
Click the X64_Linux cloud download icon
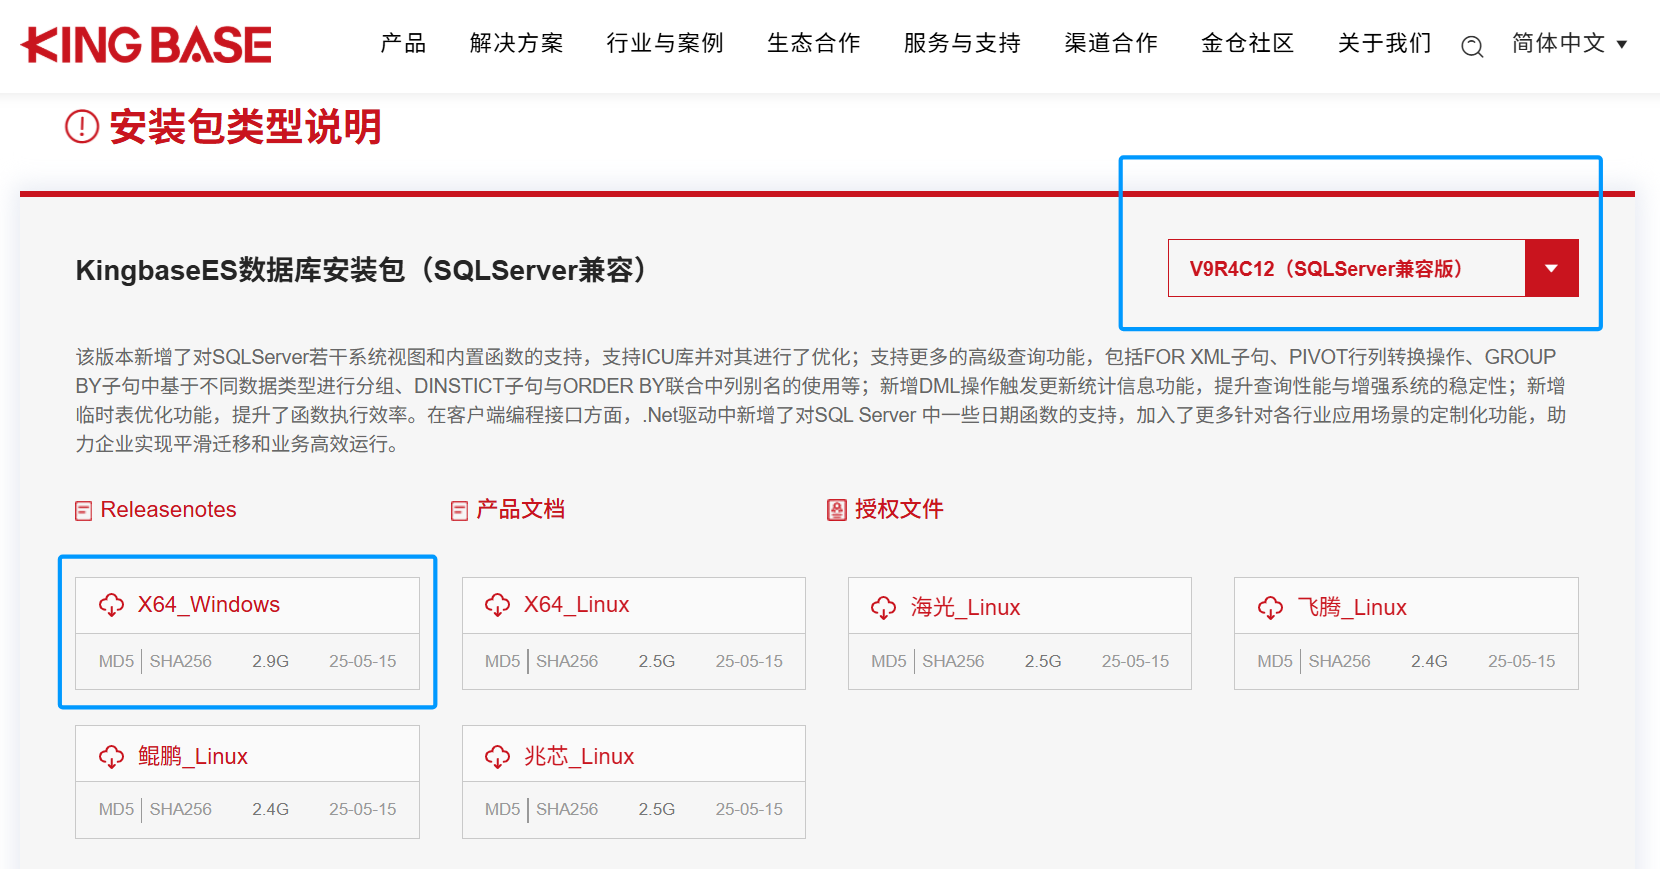tap(497, 605)
